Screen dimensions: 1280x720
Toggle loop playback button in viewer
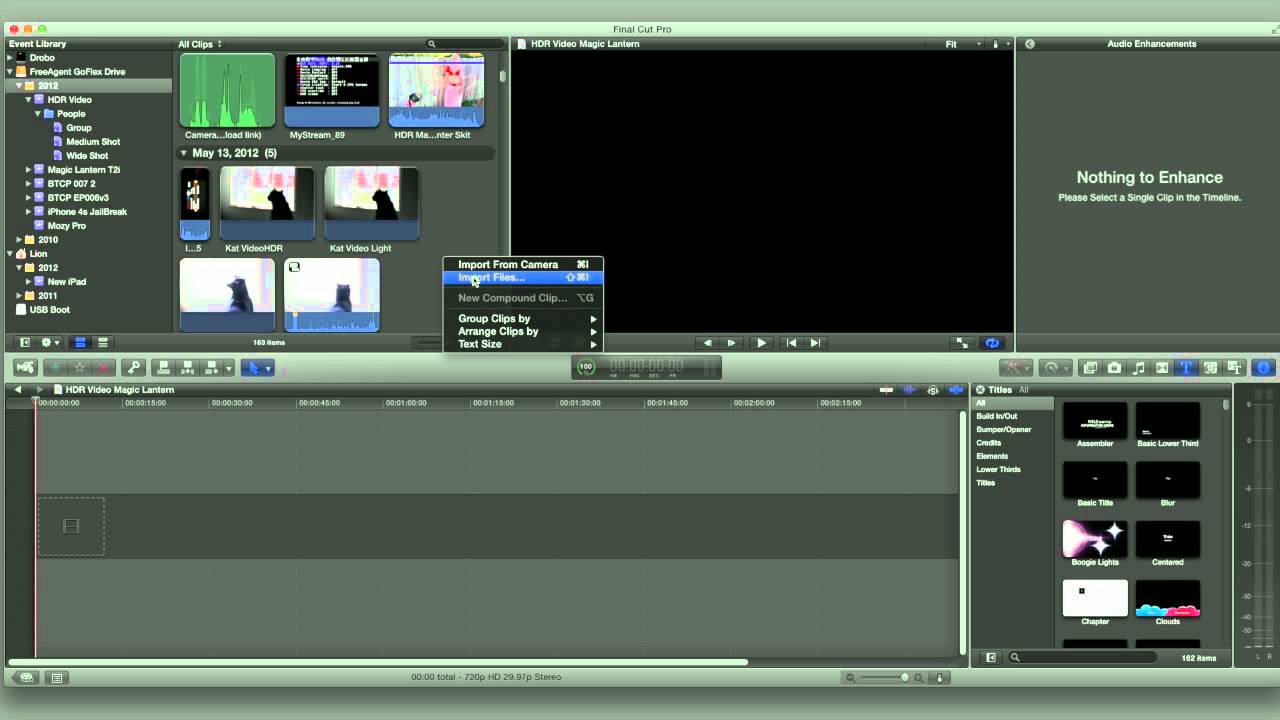(x=992, y=343)
